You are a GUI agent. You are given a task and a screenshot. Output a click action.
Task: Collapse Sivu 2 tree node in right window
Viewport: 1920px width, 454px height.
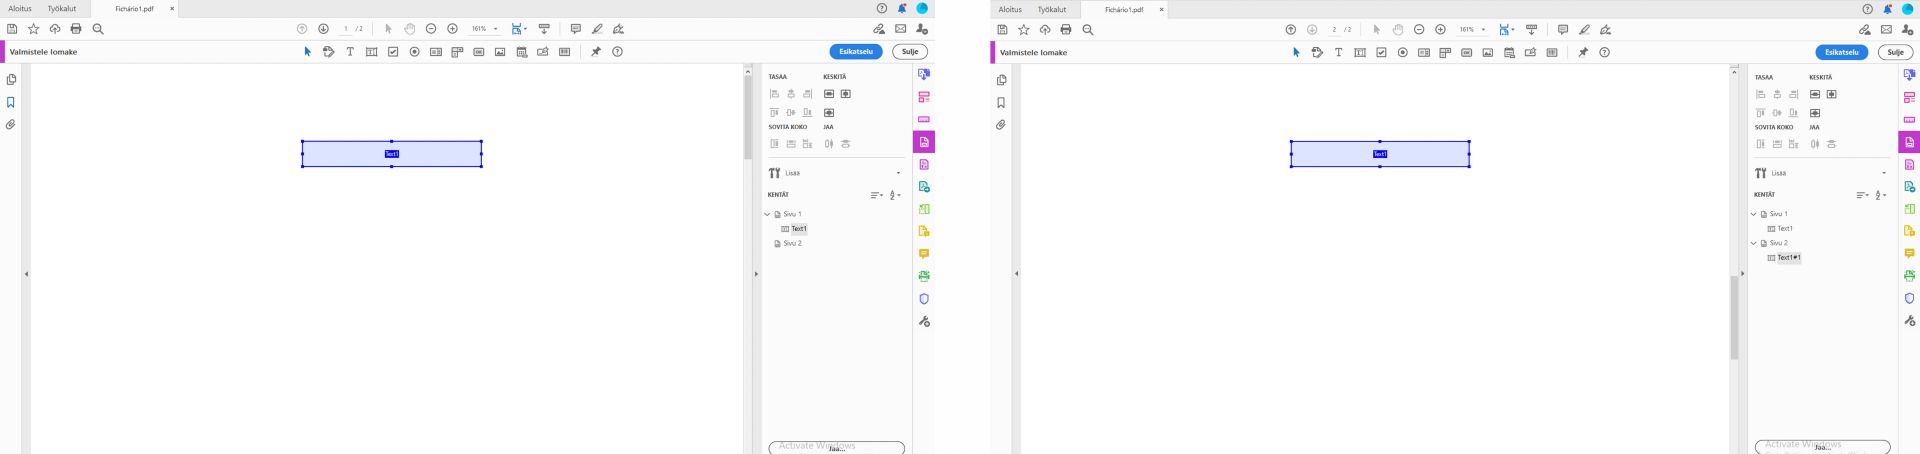[1754, 243]
